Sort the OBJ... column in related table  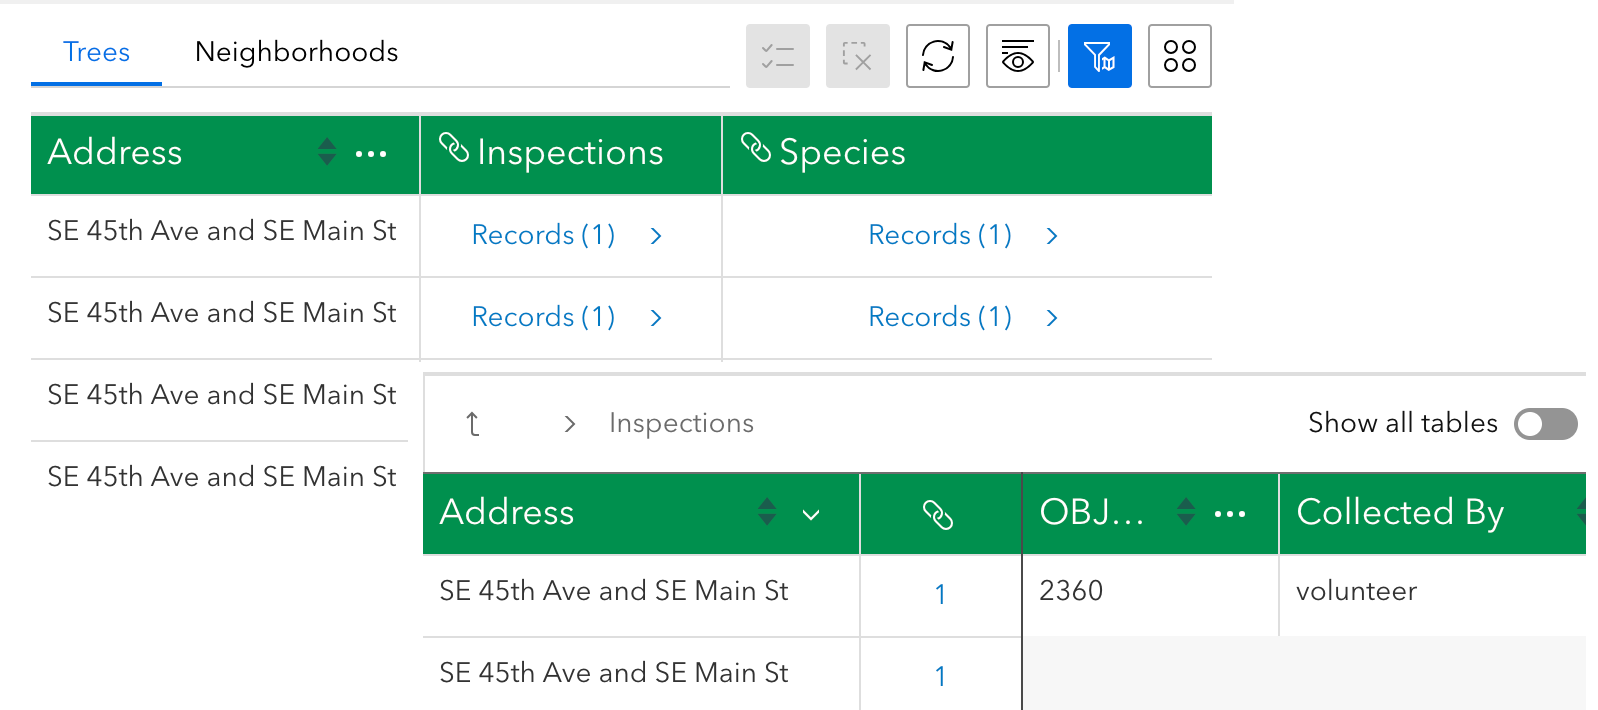[x=1186, y=512]
